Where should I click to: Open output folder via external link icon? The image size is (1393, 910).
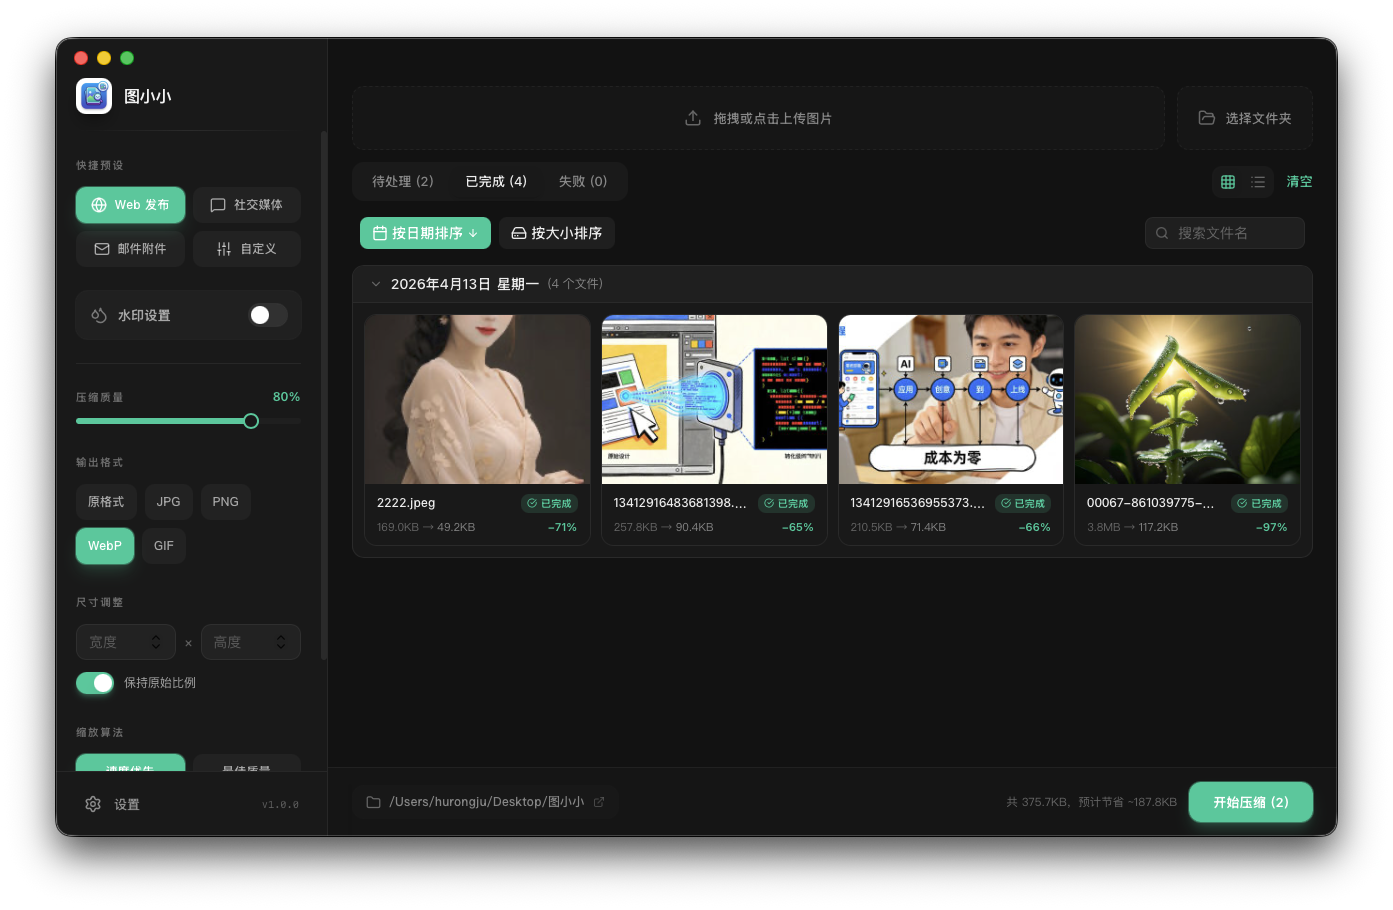pos(599,802)
